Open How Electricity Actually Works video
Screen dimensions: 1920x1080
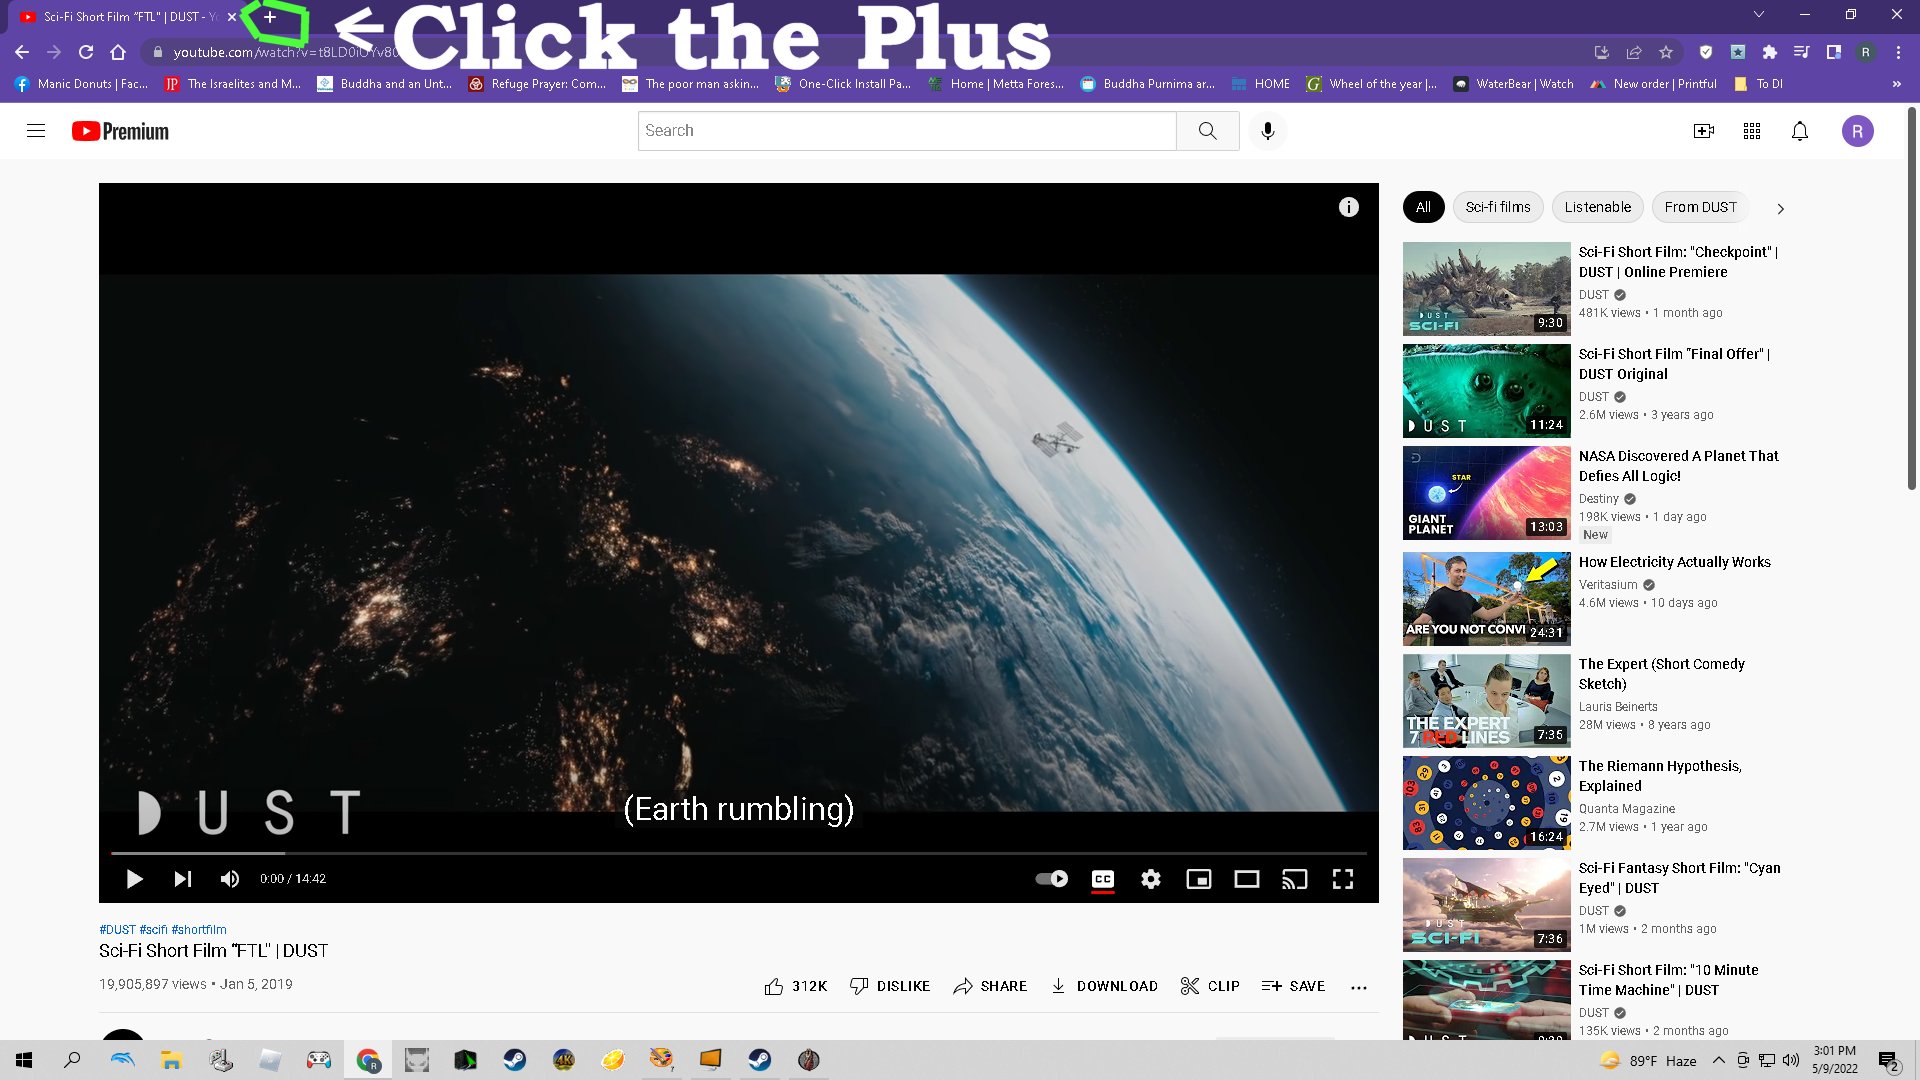coord(1674,562)
